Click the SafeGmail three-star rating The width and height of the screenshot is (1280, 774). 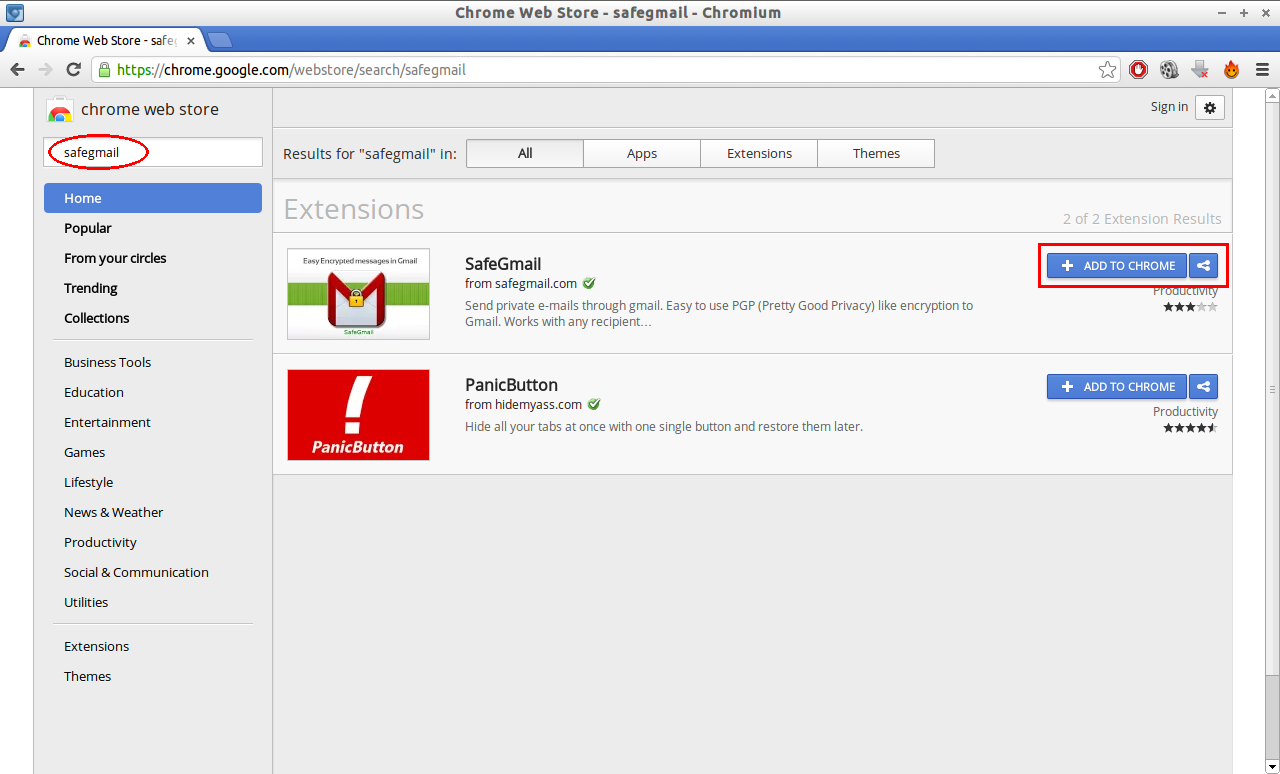[x=1190, y=307]
